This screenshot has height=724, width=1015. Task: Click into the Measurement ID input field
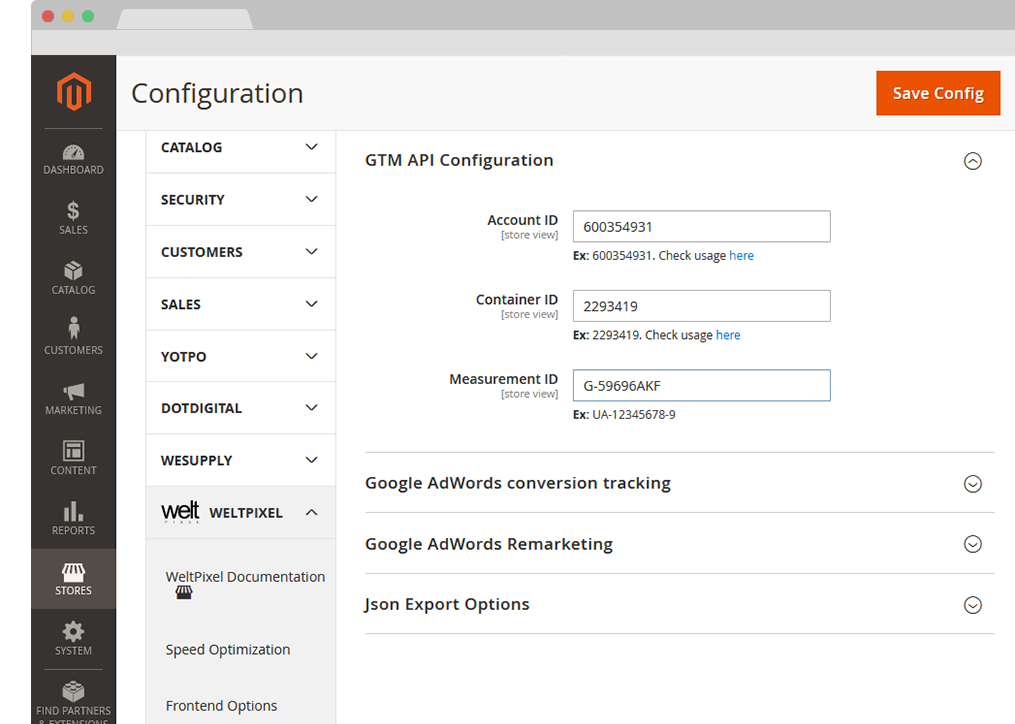click(701, 386)
